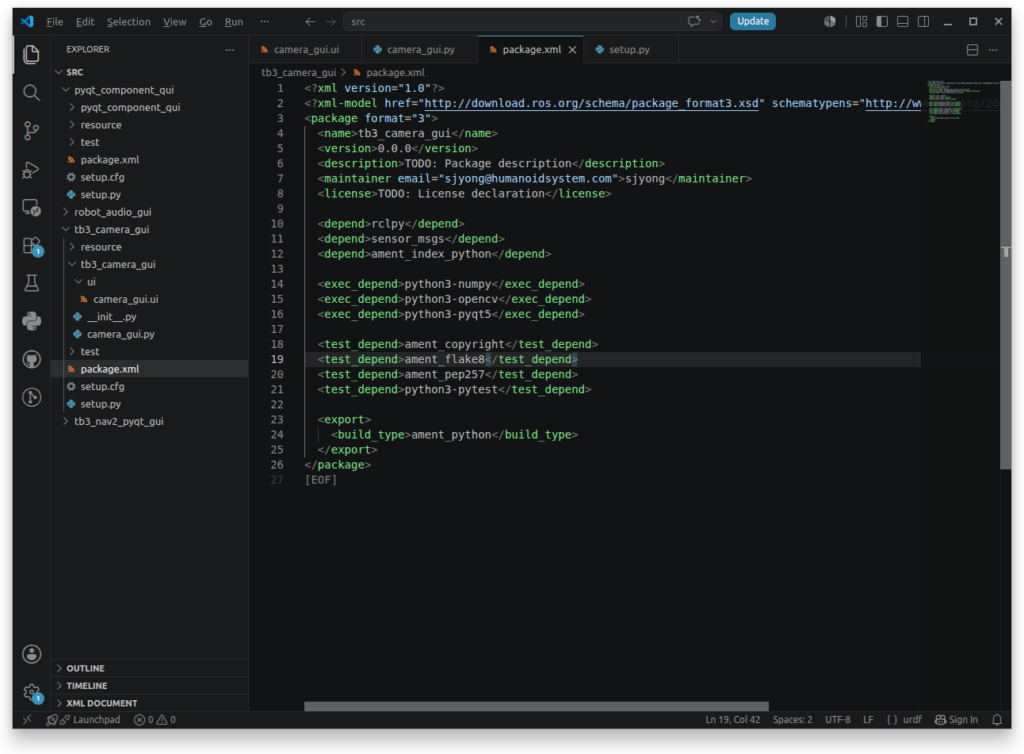This screenshot has width=1024, height=754.
Task: Open Explorer Views and More Actions ellipsis
Action: [230, 50]
